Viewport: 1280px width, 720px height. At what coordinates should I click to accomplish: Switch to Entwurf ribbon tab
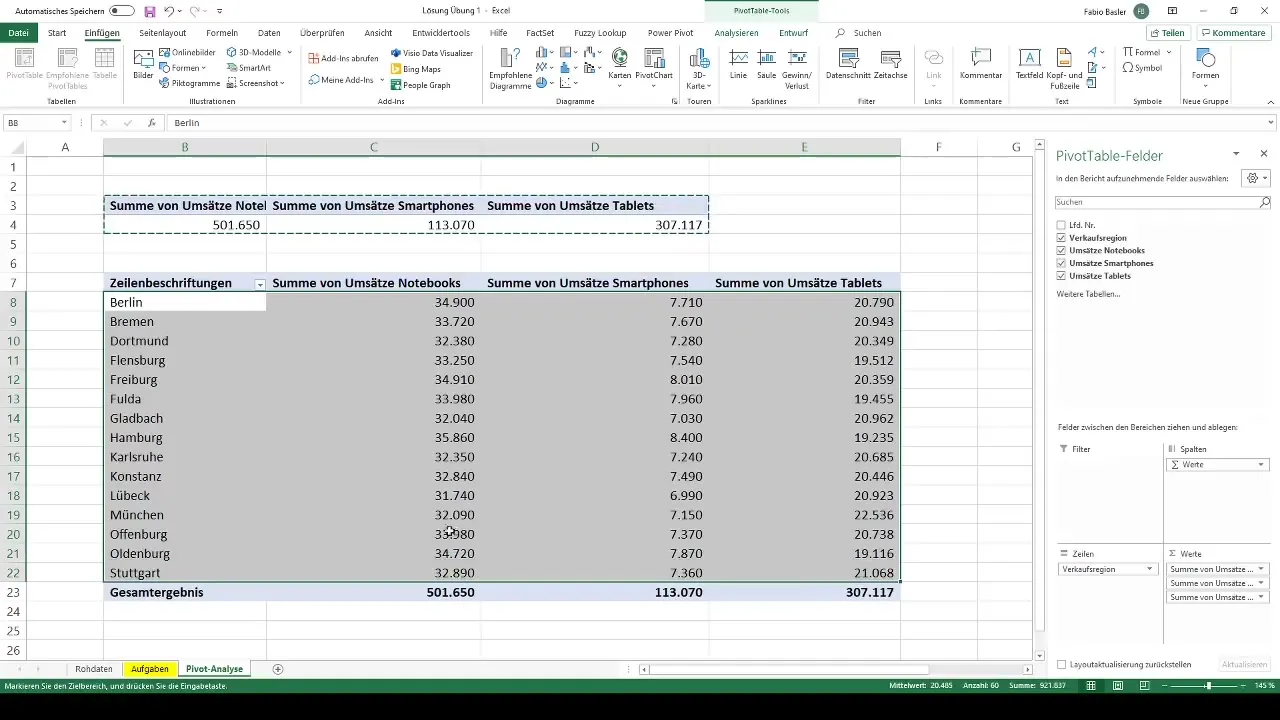793,33
